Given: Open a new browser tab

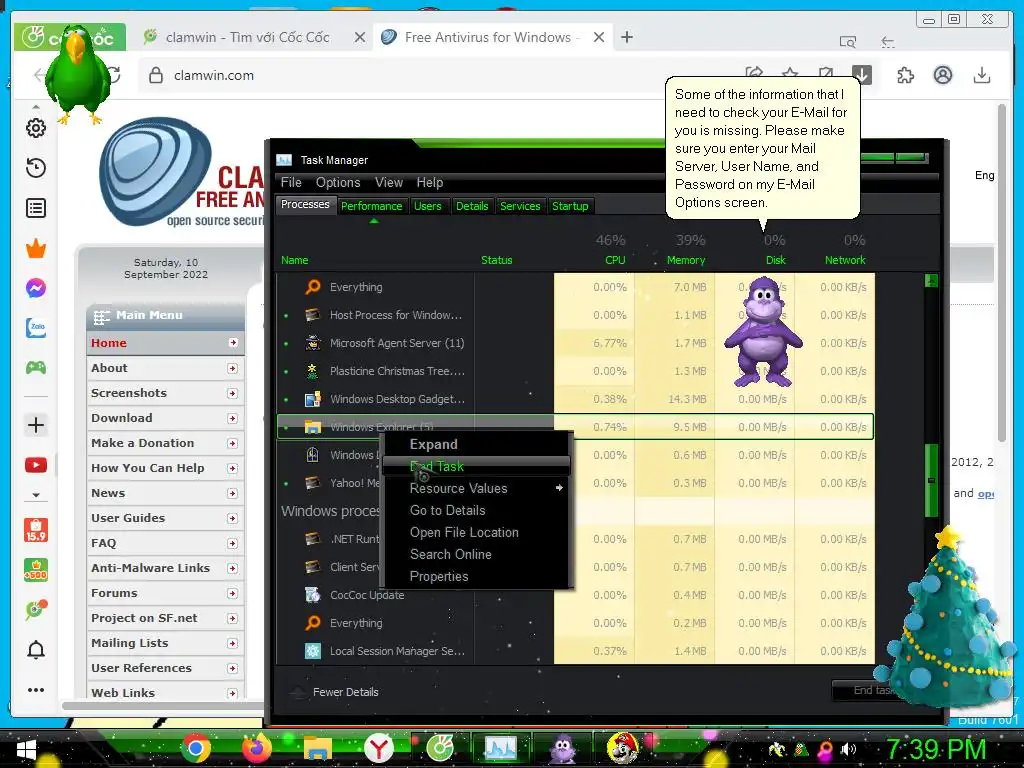Looking at the screenshot, I should point(626,37).
